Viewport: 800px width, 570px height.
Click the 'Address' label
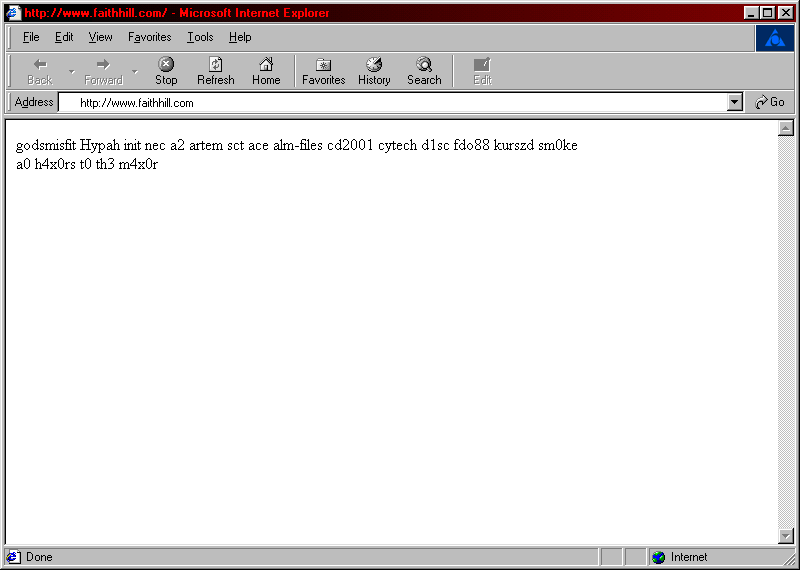[34, 102]
